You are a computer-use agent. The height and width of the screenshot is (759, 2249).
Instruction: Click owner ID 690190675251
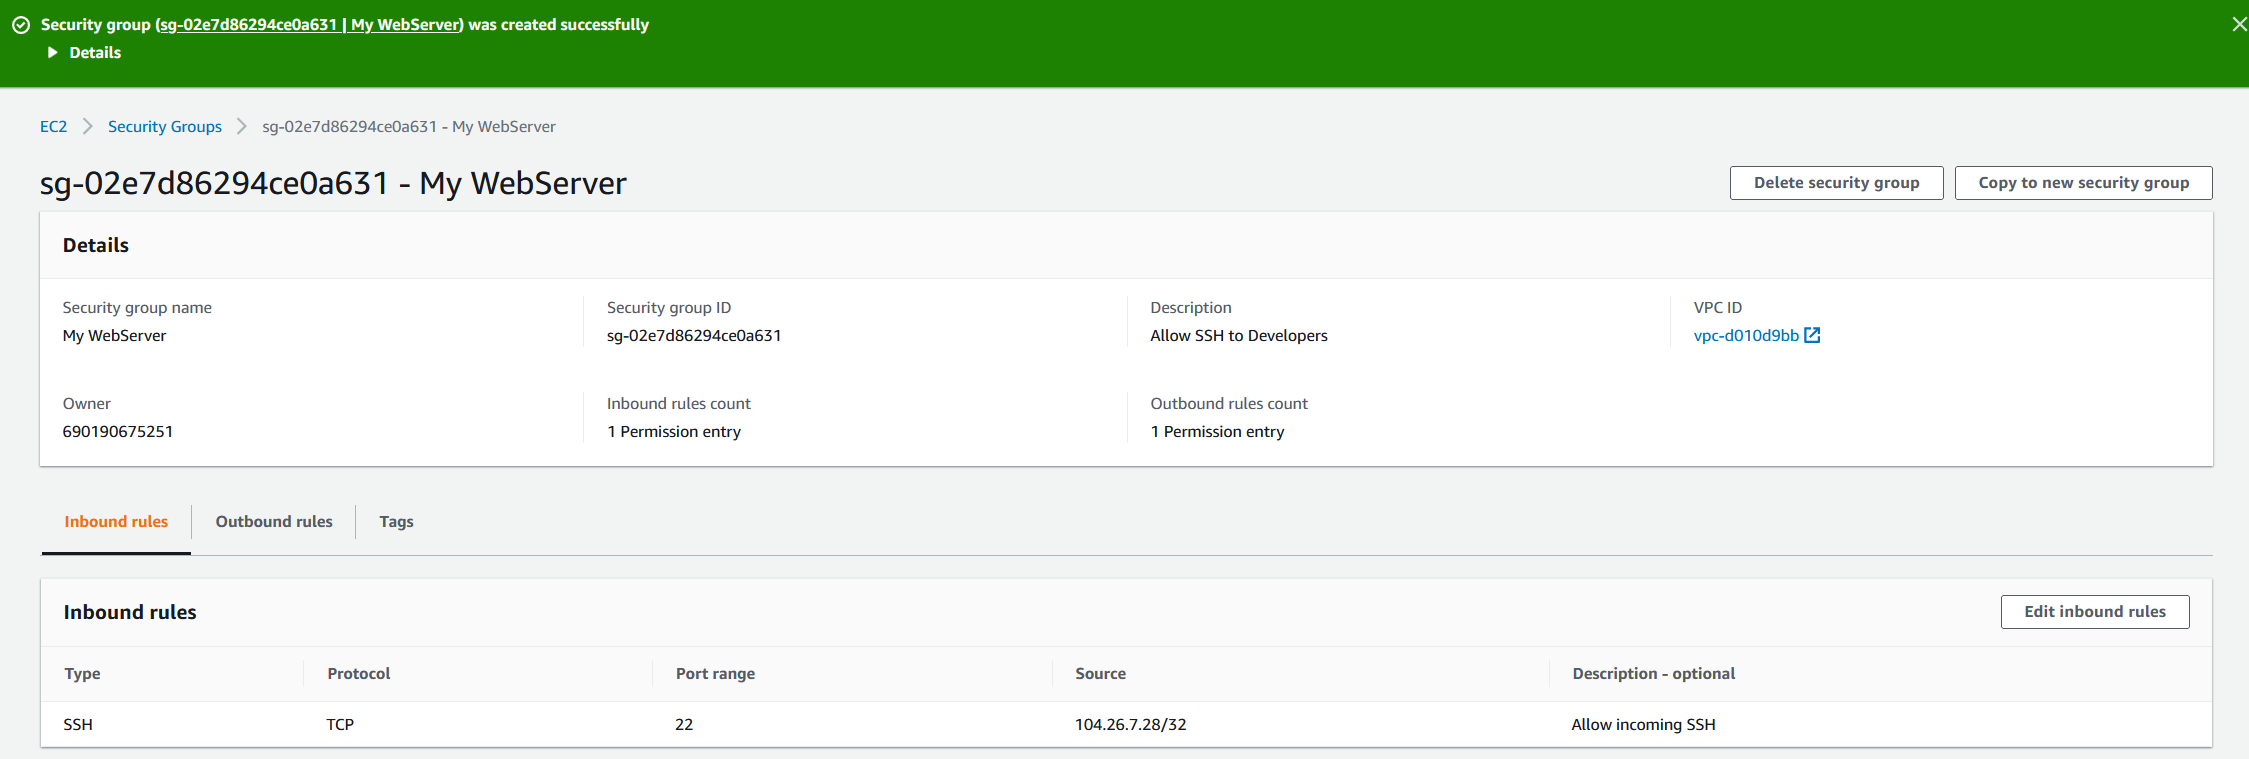[118, 432]
